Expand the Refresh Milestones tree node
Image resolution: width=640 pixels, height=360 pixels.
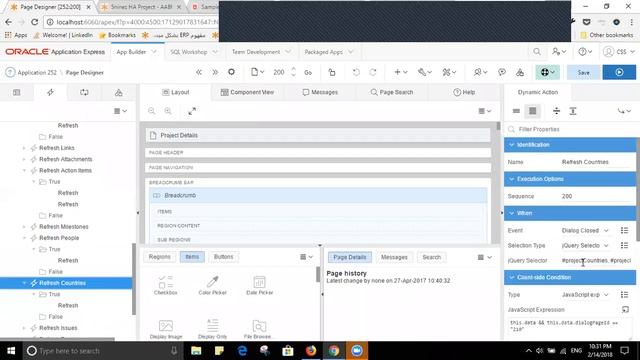point(24,227)
